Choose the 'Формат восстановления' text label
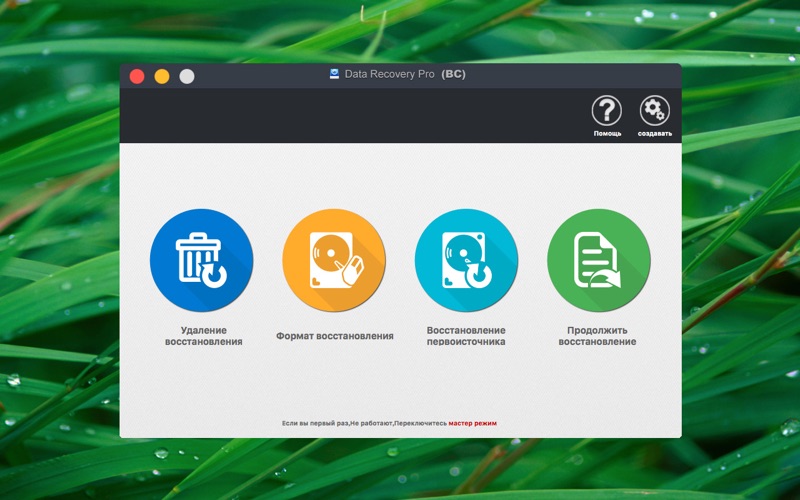This screenshot has width=800, height=500. (335, 336)
